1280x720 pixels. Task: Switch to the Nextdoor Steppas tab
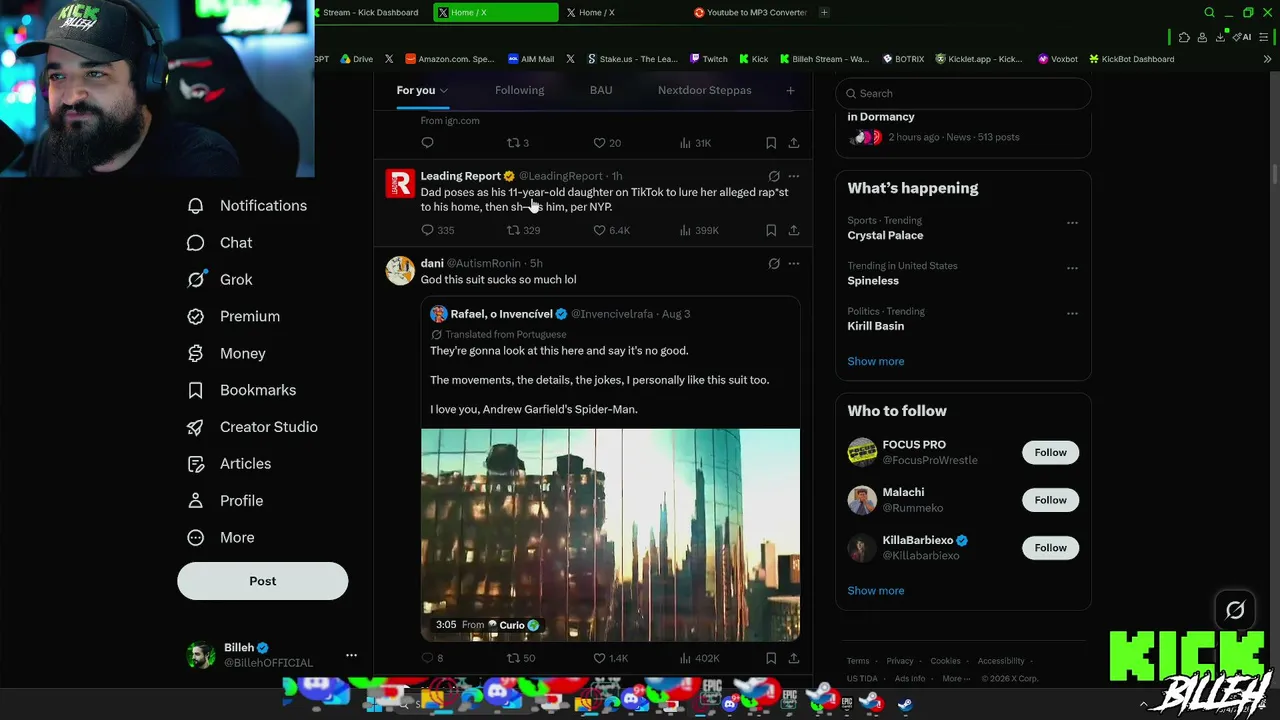[705, 90]
